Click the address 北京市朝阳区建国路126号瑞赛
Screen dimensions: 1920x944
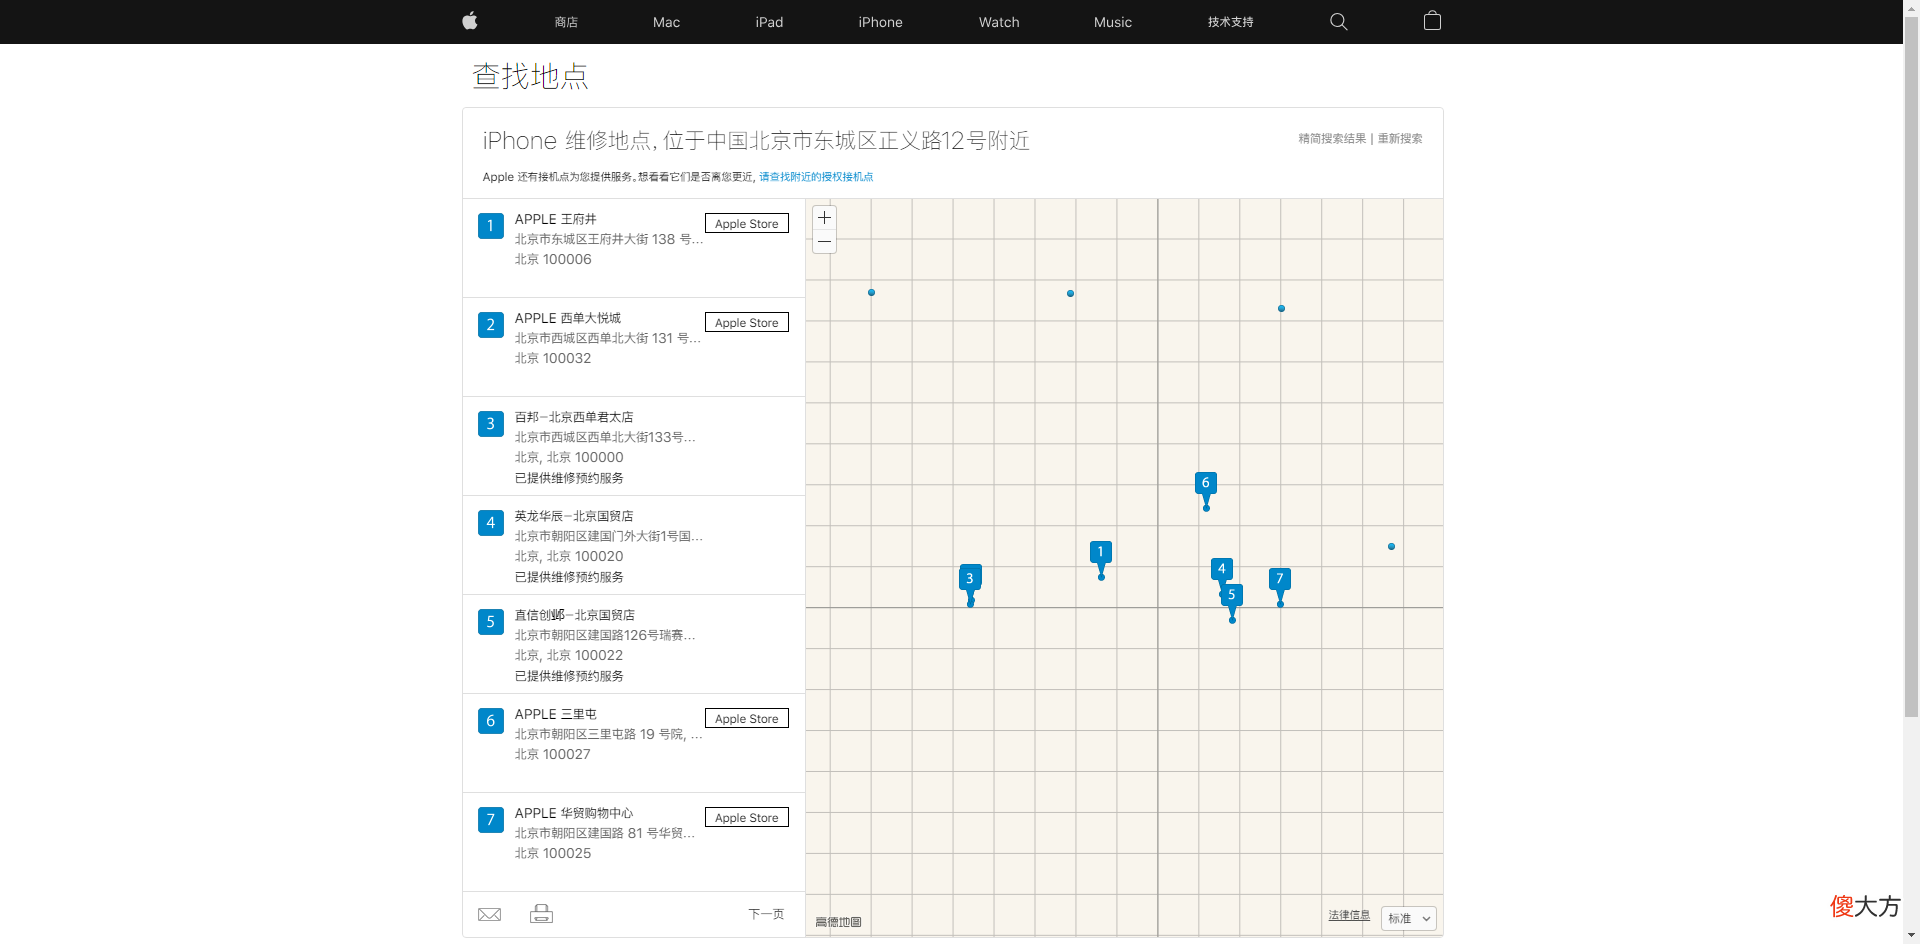point(605,635)
